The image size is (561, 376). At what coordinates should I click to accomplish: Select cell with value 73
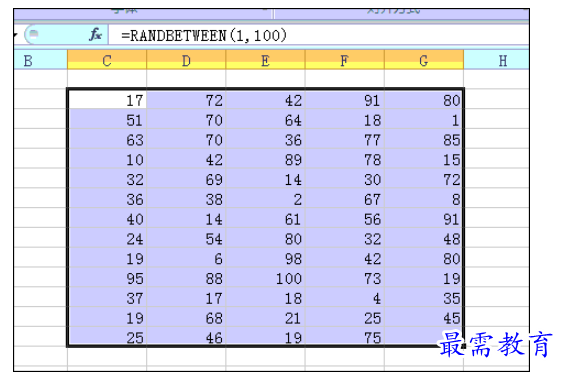tap(345, 278)
